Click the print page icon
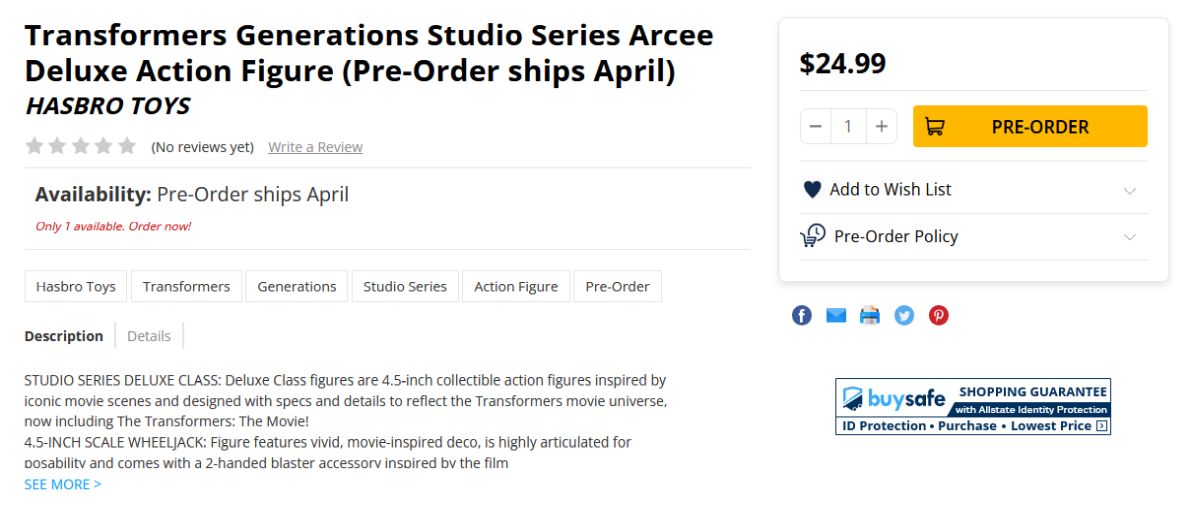Image resolution: width=1200 pixels, height=510 pixels. [870, 316]
